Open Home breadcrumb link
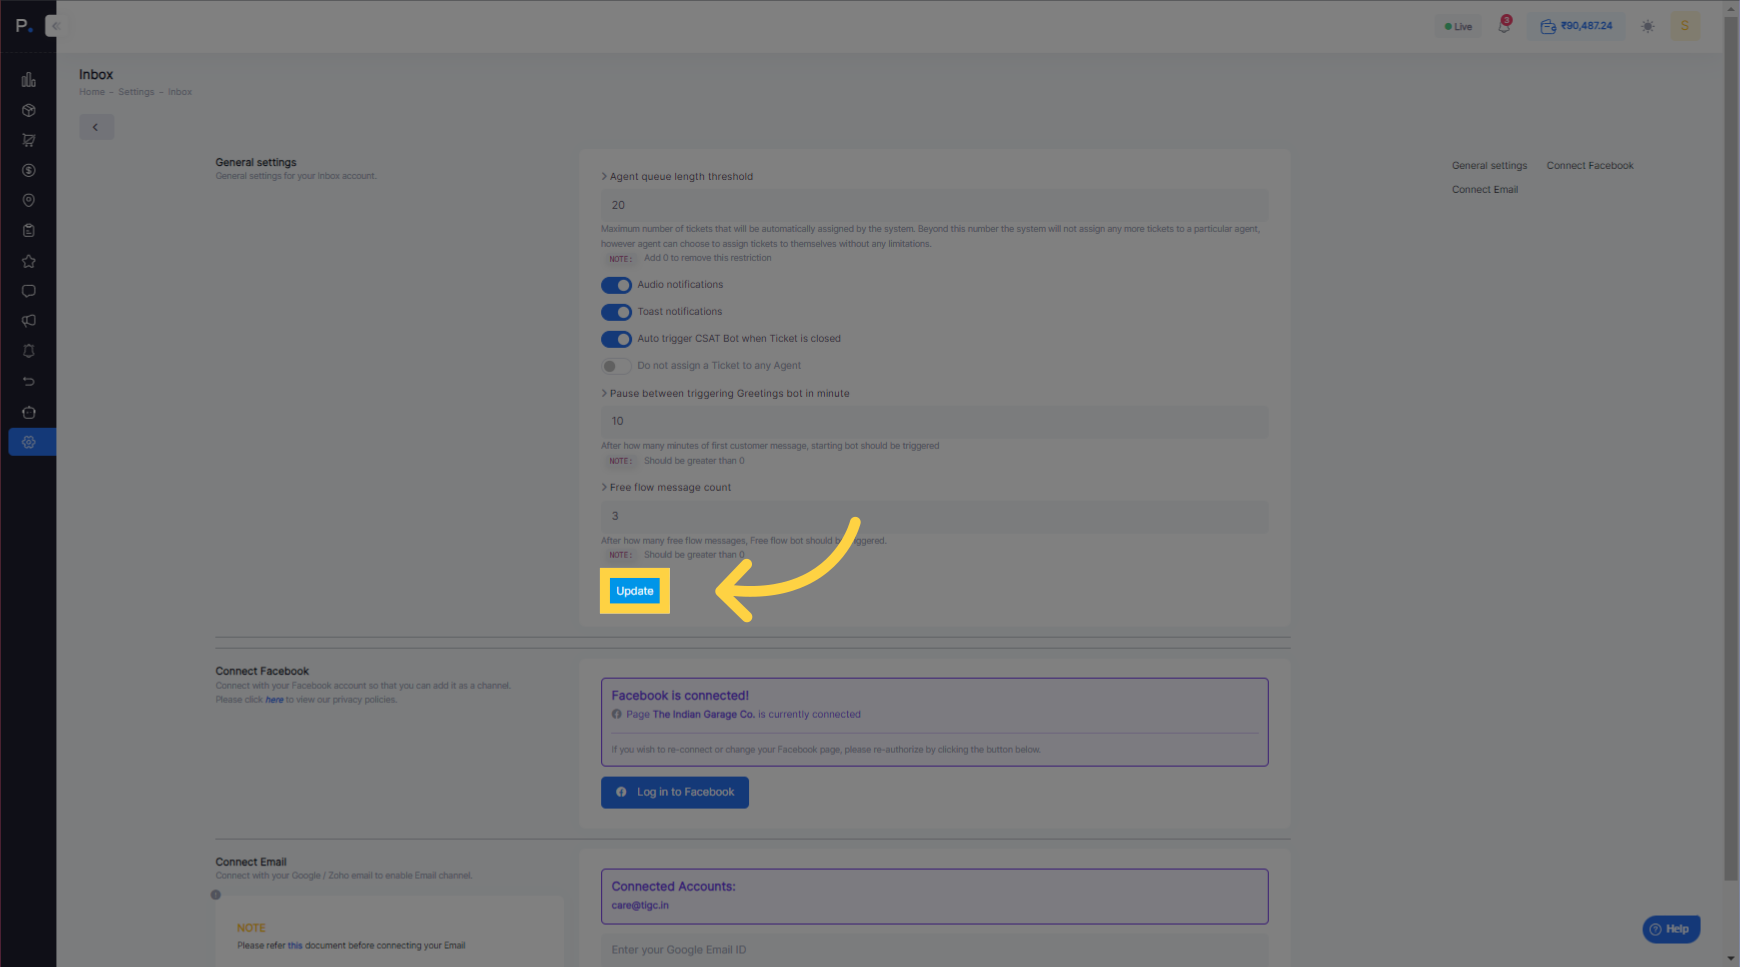This screenshot has width=1740, height=967. tap(92, 92)
